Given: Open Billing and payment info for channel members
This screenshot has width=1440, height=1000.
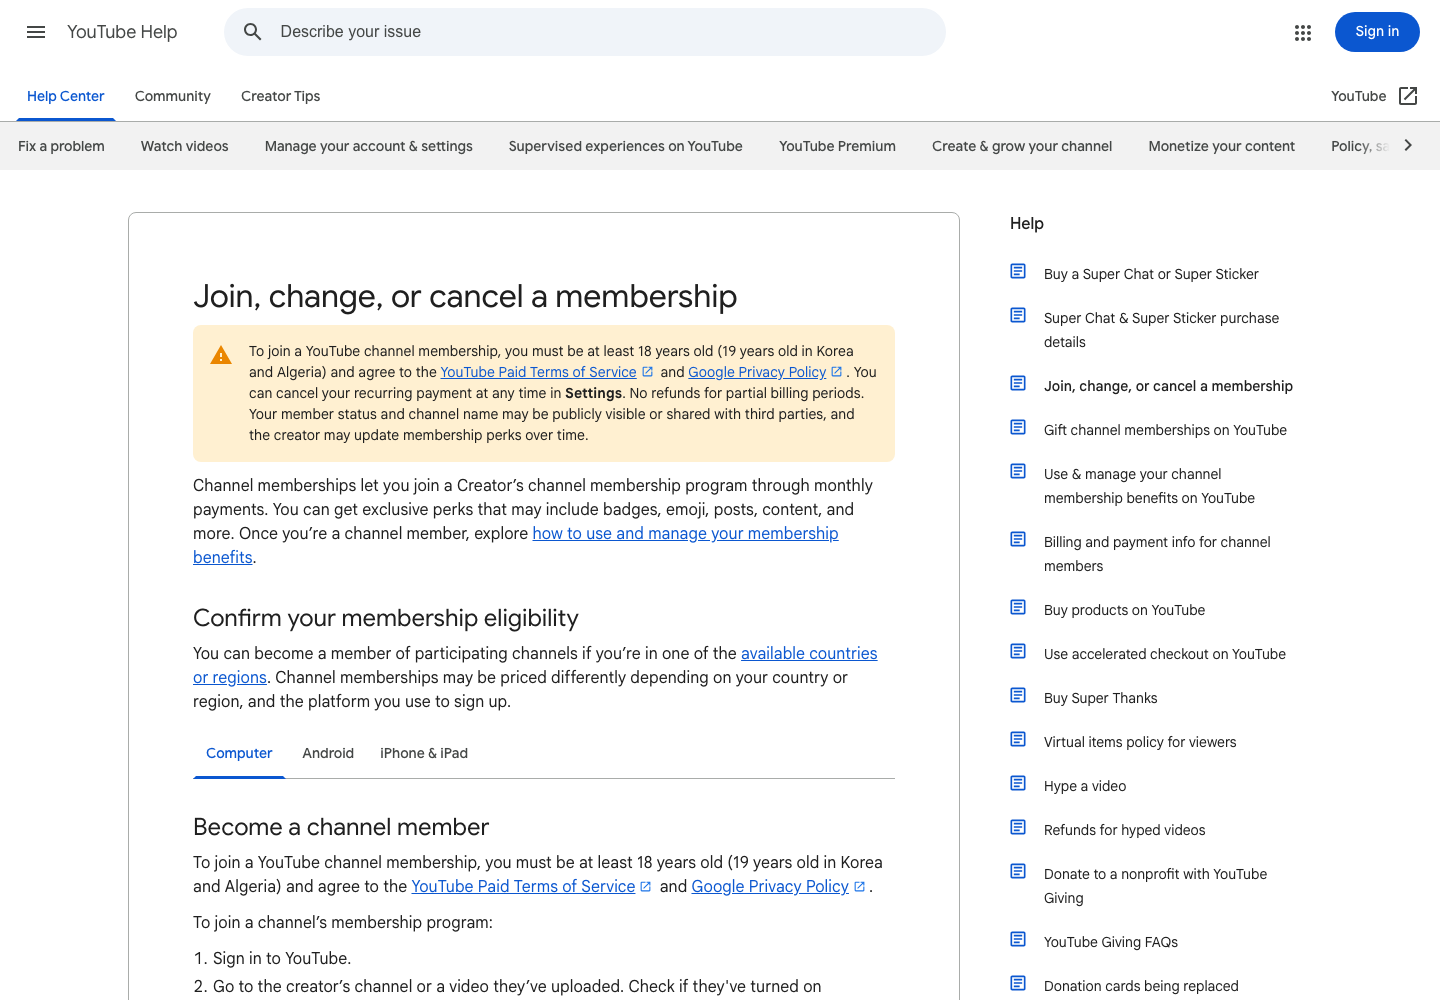Looking at the screenshot, I should tap(1157, 554).
